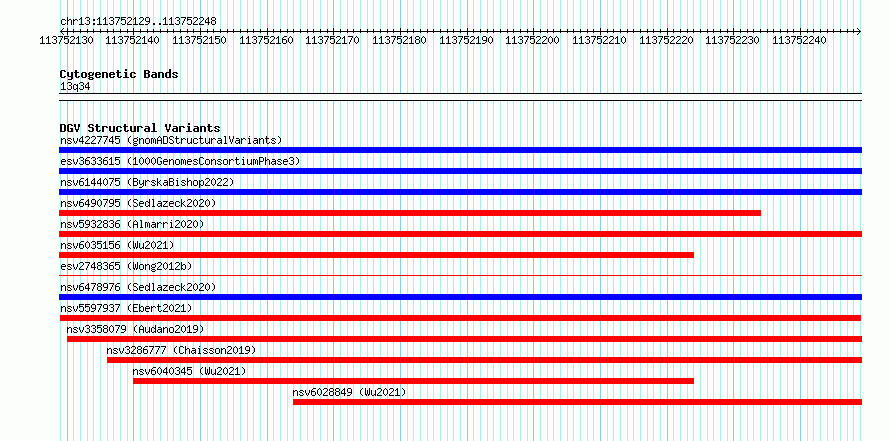Click the nsv4227745 gnomADStructuralVariants label

pos(171,140)
